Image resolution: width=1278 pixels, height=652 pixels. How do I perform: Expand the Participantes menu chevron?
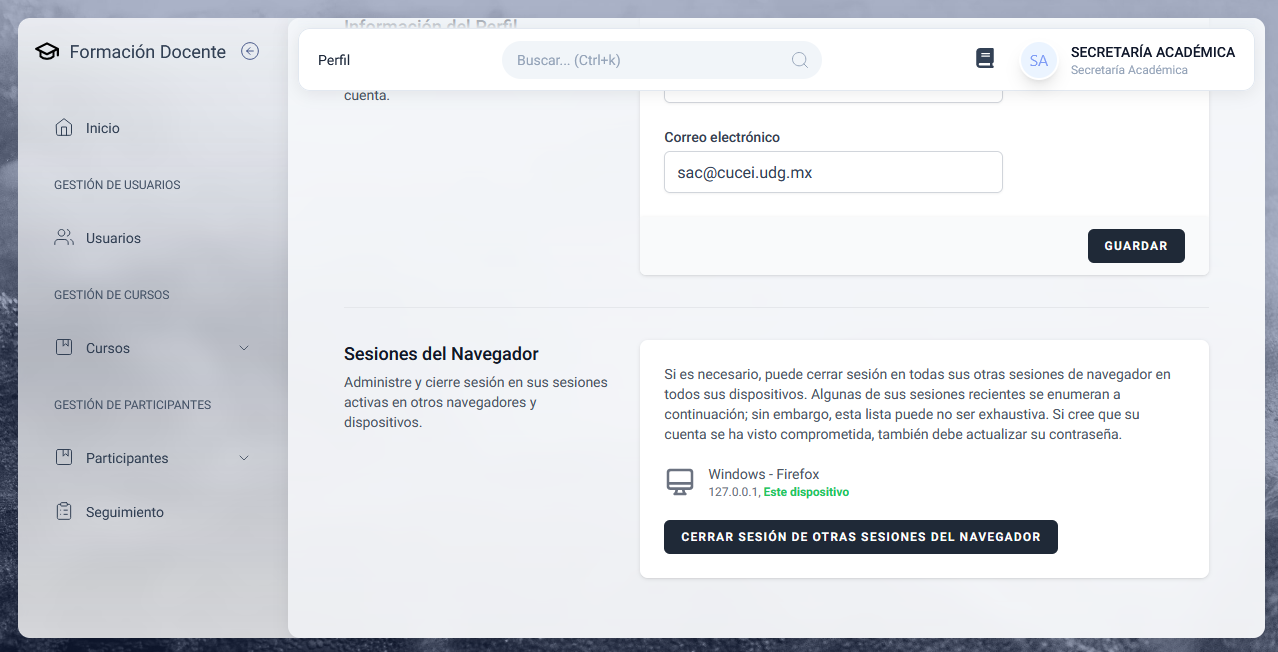point(244,458)
